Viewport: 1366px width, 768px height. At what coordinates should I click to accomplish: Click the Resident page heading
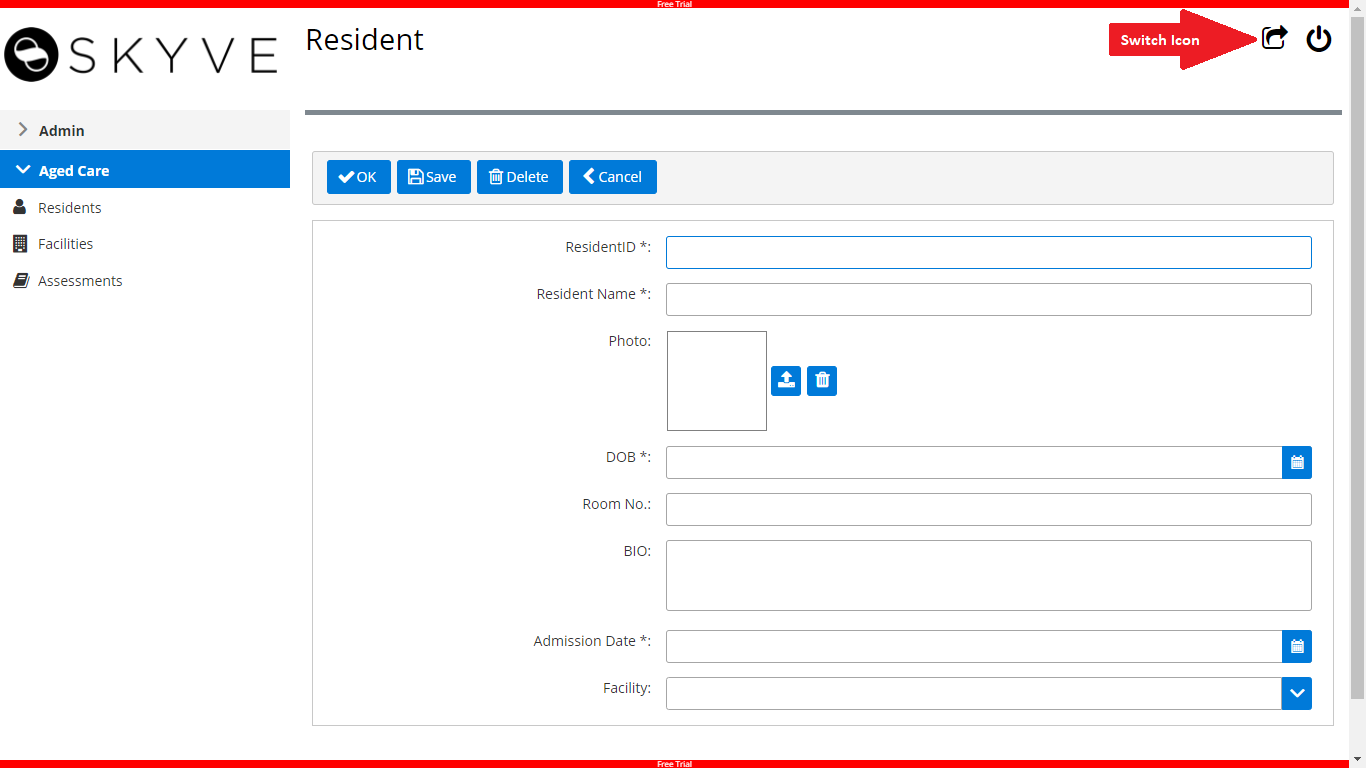coord(364,39)
